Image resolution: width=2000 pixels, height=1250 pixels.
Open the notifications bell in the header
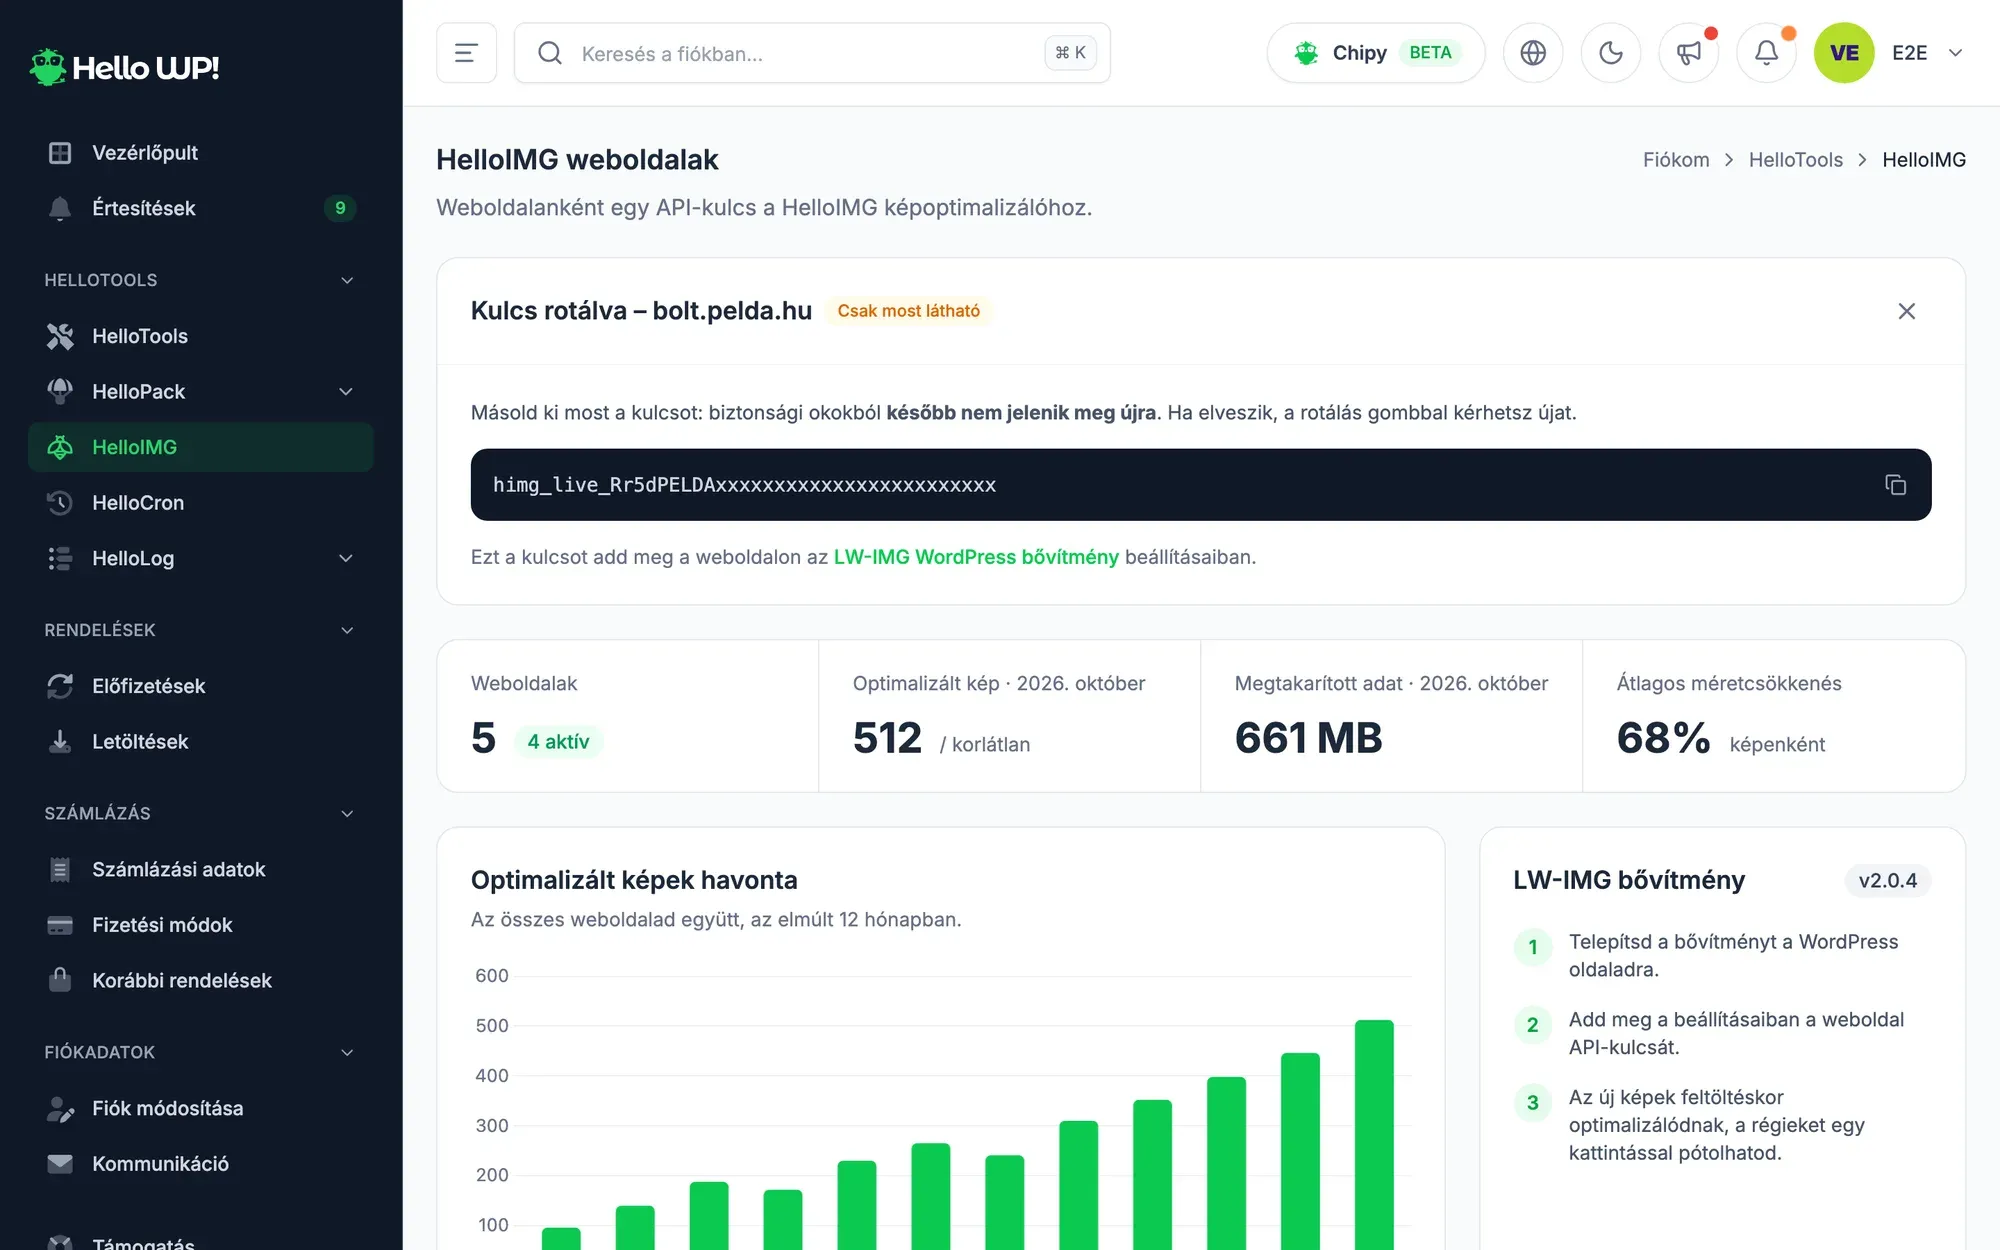pyautogui.click(x=1766, y=53)
